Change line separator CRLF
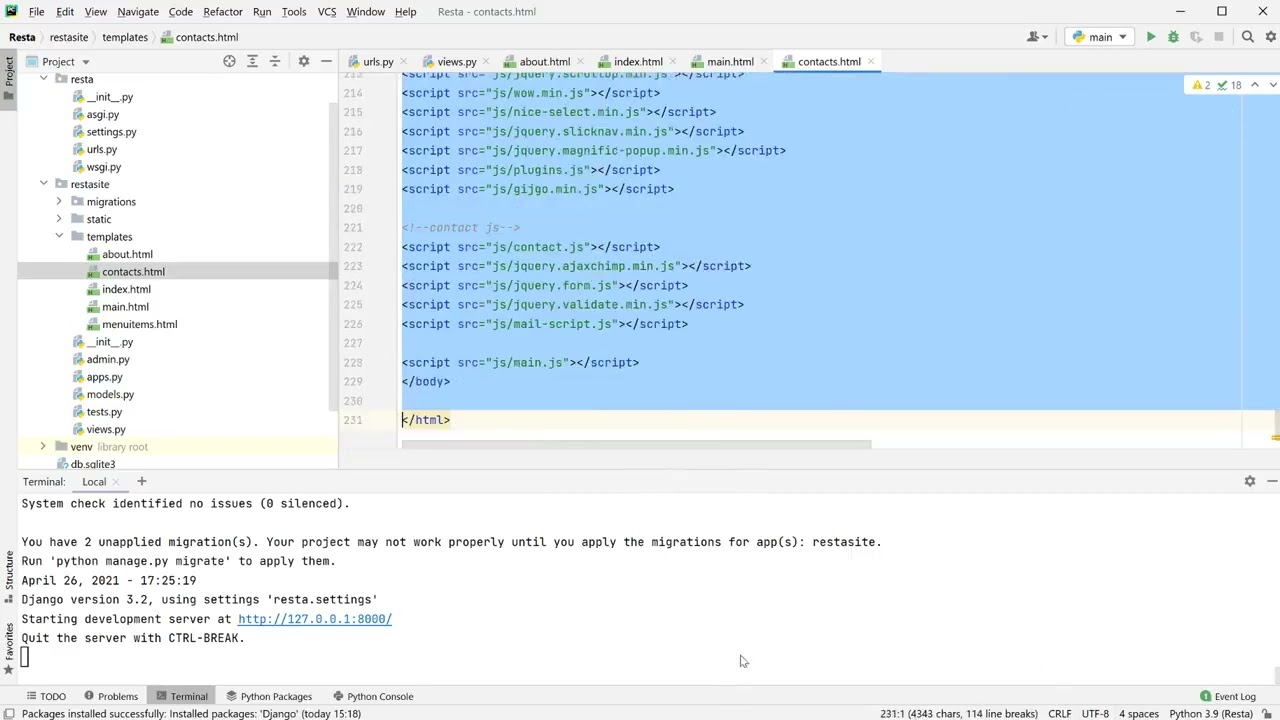1280x720 pixels. [1059, 714]
